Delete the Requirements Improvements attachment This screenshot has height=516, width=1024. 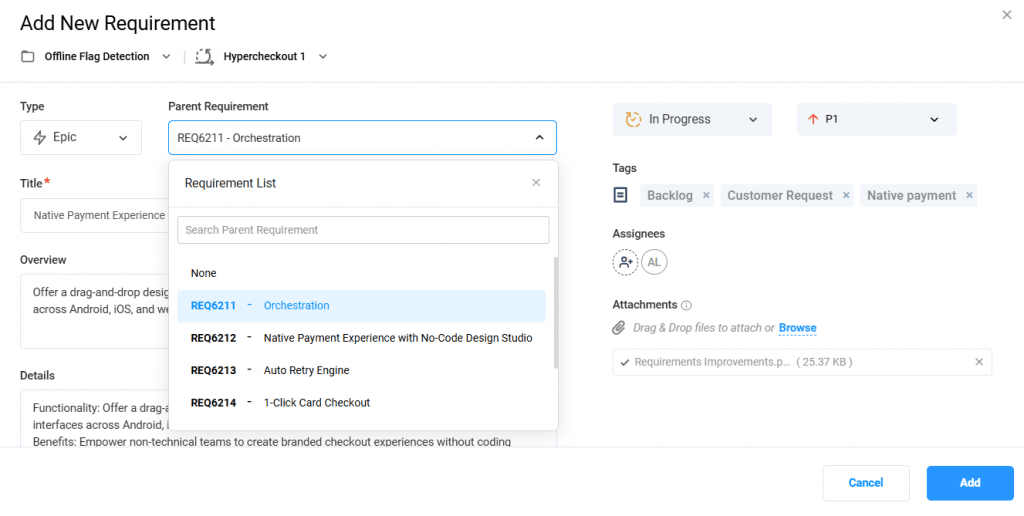pos(979,362)
